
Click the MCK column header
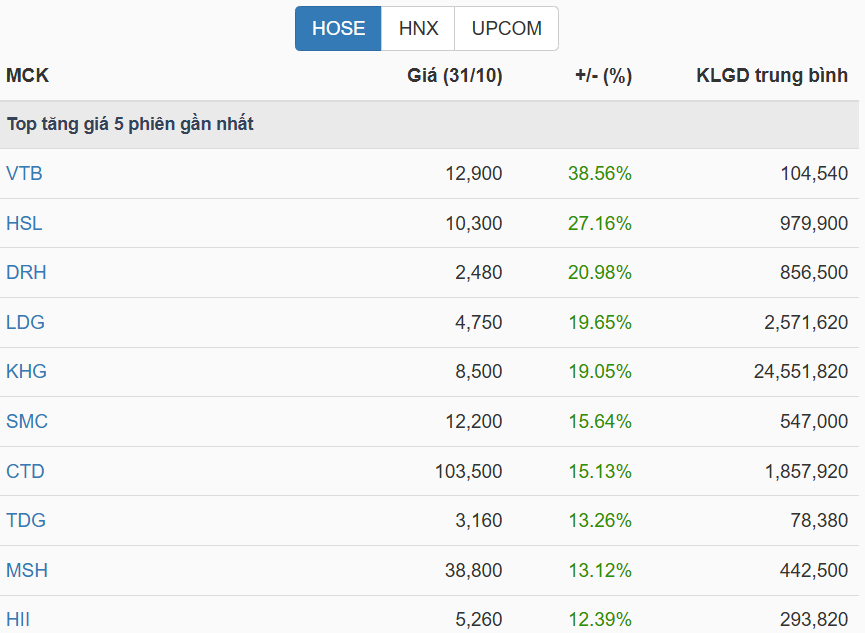coord(27,76)
